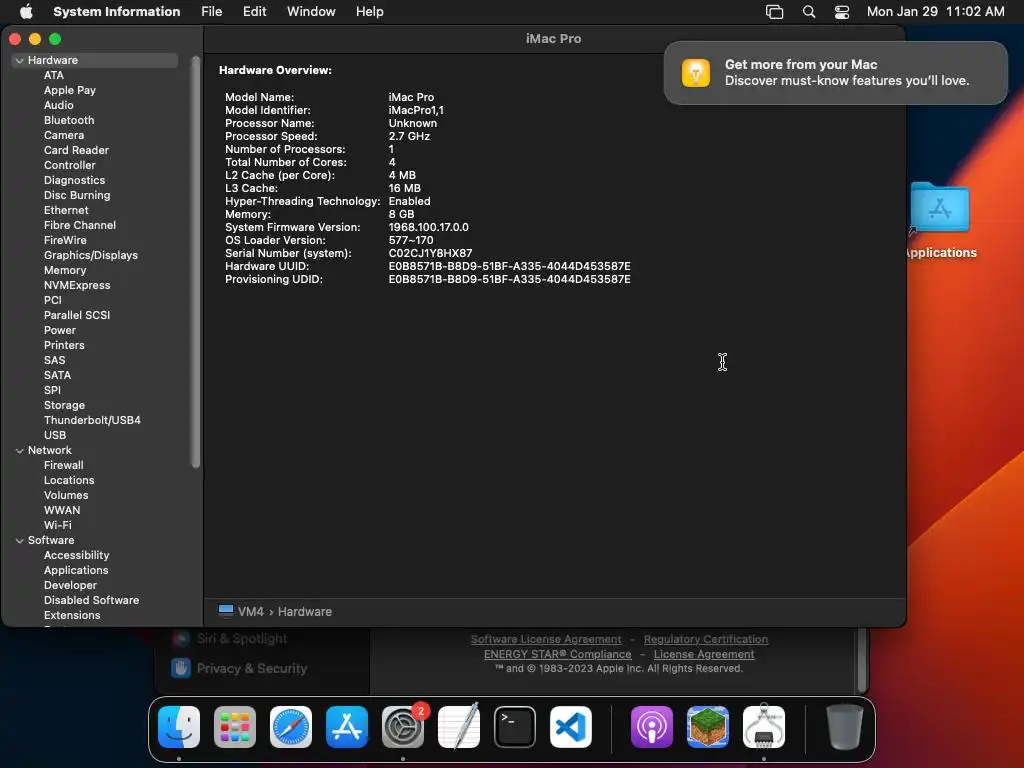Select Audio in the sidebar
This screenshot has height=768, width=1024.
pyautogui.click(x=59, y=105)
